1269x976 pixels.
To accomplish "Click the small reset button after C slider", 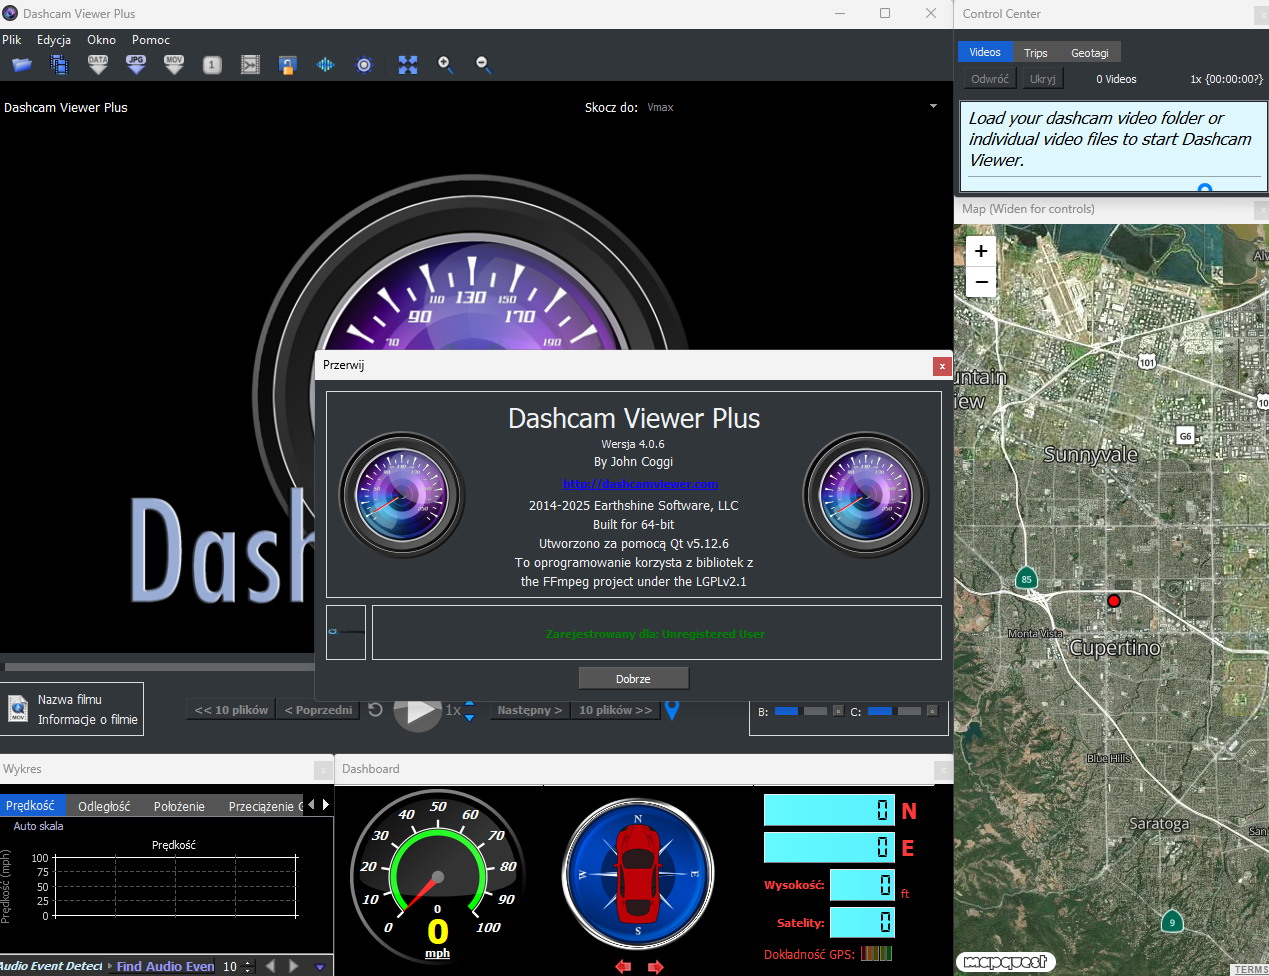I will click(932, 711).
